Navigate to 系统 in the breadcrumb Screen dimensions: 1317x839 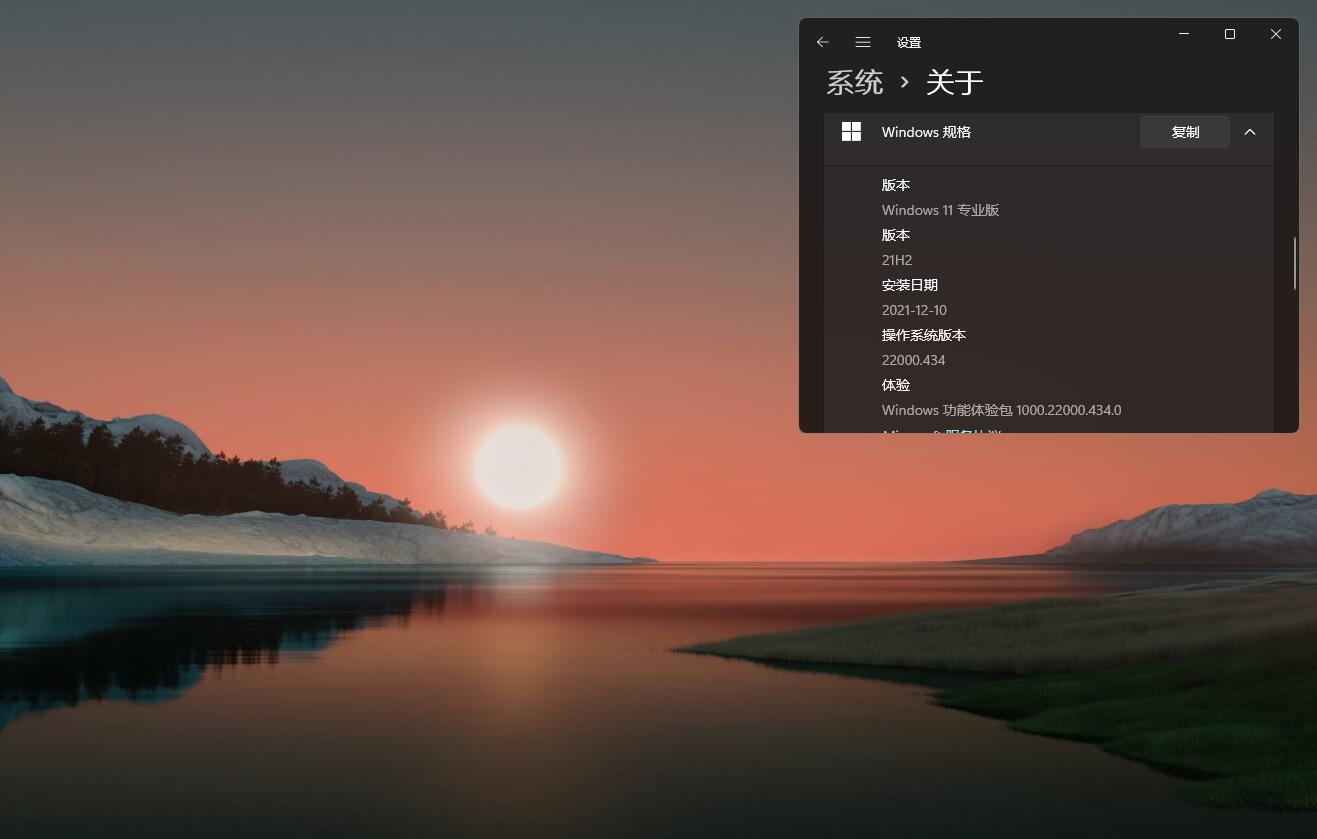tap(855, 82)
